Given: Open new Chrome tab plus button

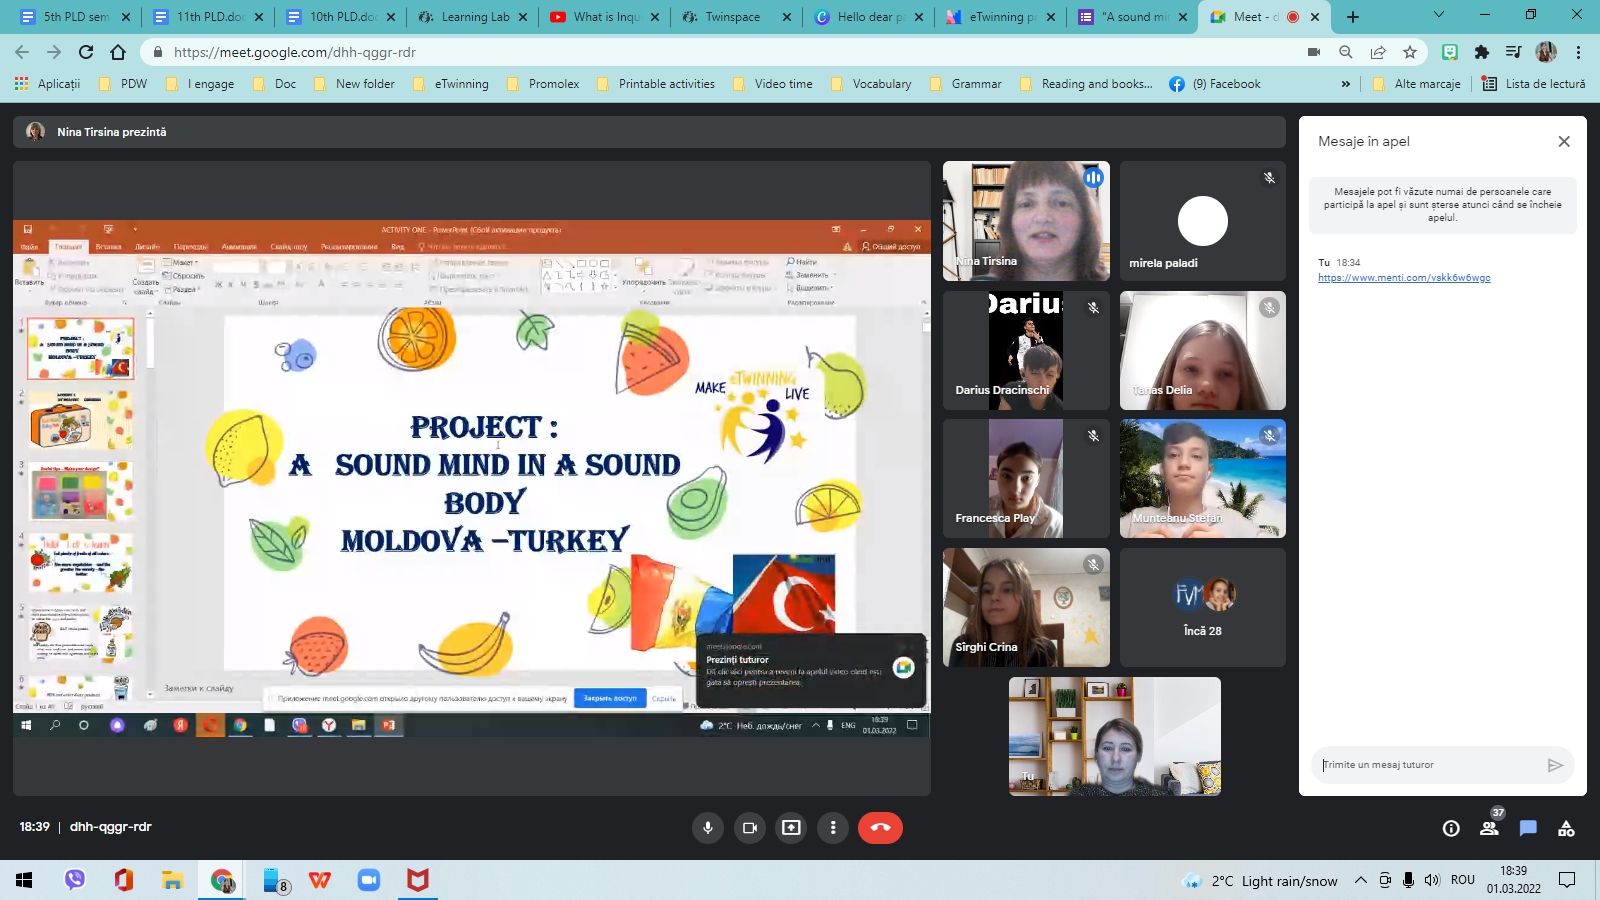Looking at the screenshot, I should coord(1353,17).
